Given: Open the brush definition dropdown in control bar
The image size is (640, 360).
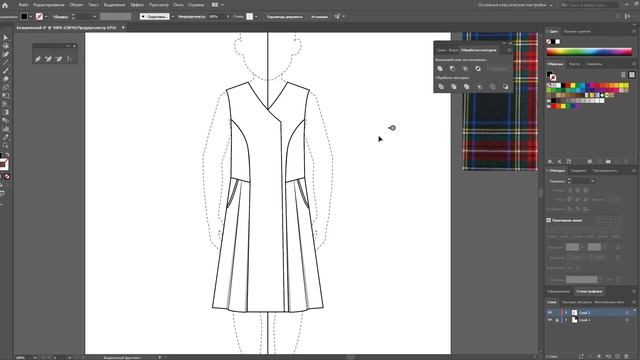Looking at the screenshot, I should (x=173, y=17).
